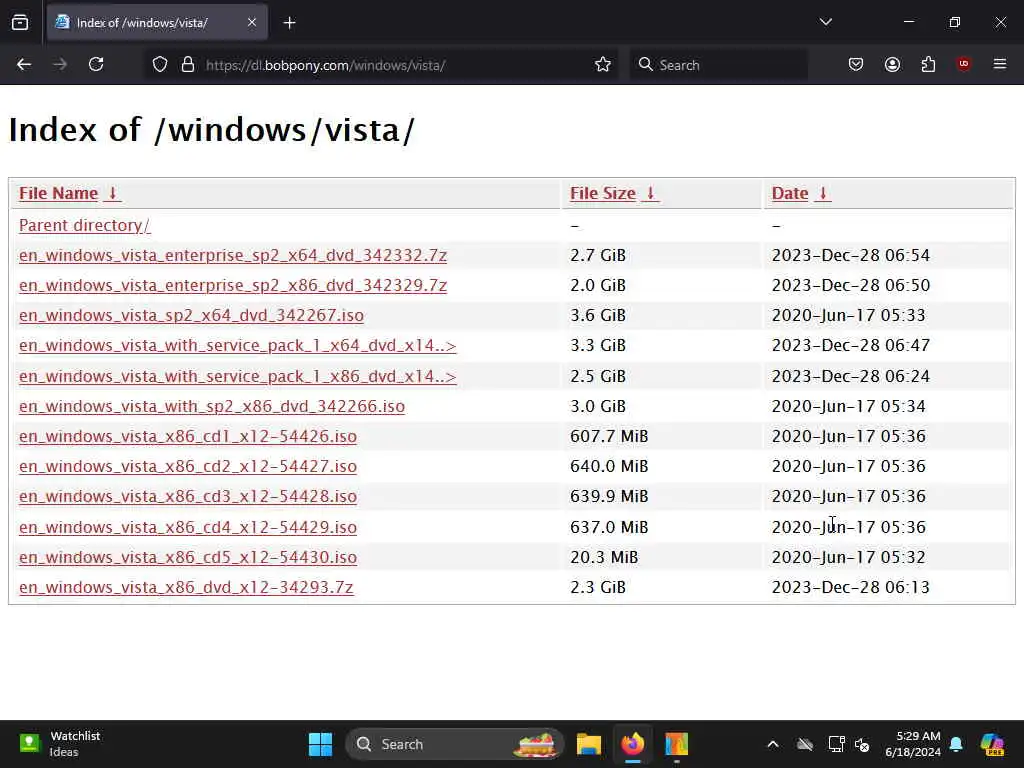Click the taskbar Search box
This screenshot has width=1024, height=768.
point(455,744)
